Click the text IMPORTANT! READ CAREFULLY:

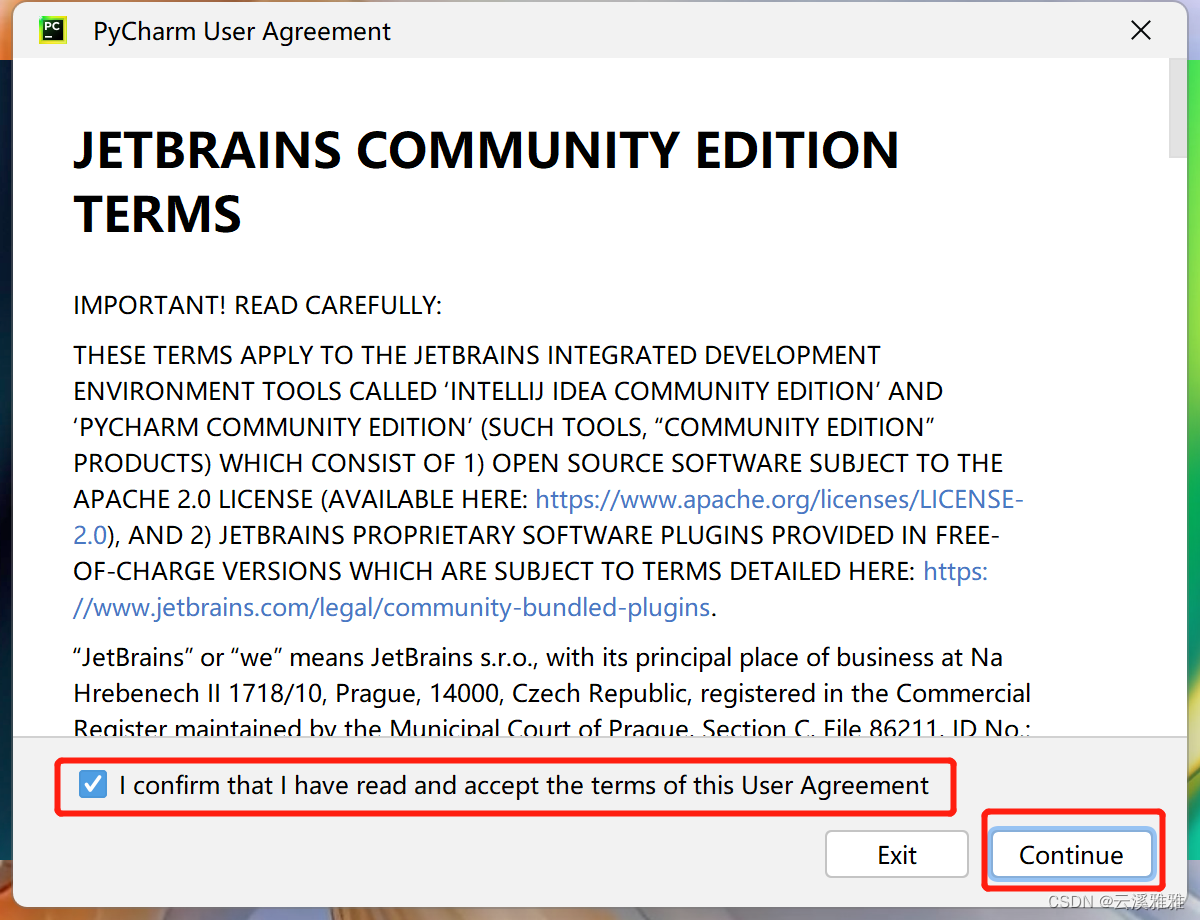[x=258, y=305]
